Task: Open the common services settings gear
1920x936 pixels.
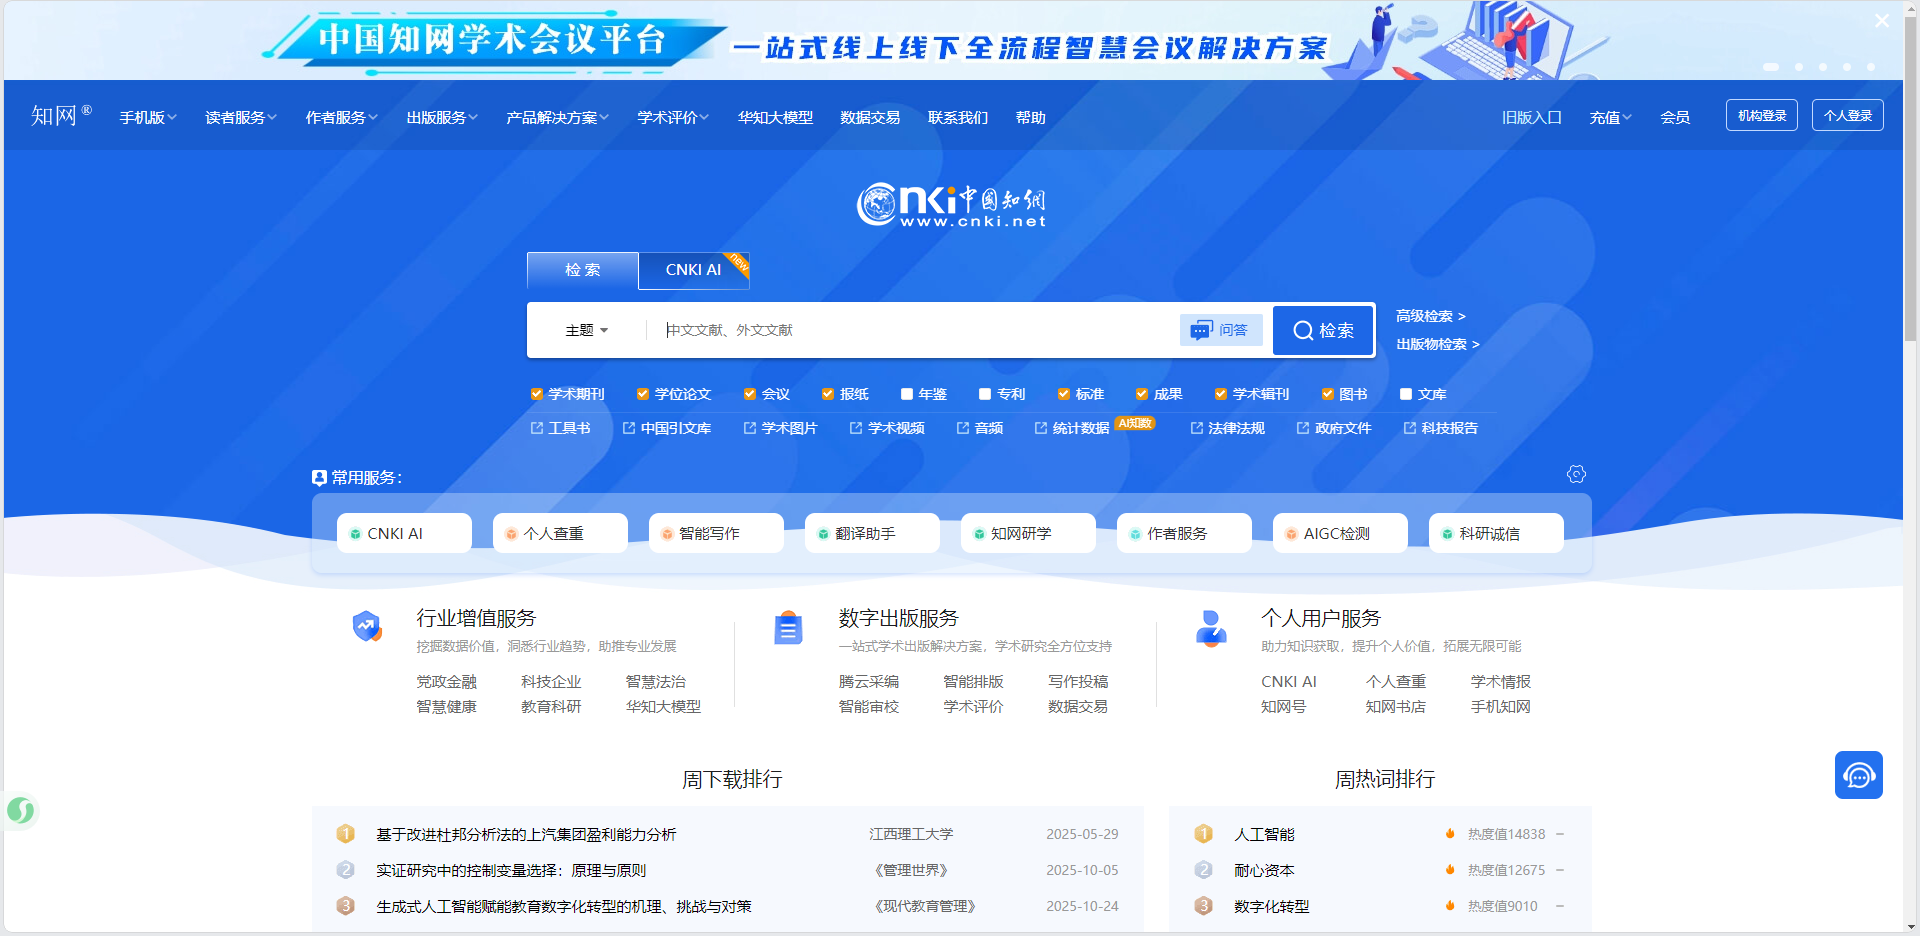Action: [1576, 474]
